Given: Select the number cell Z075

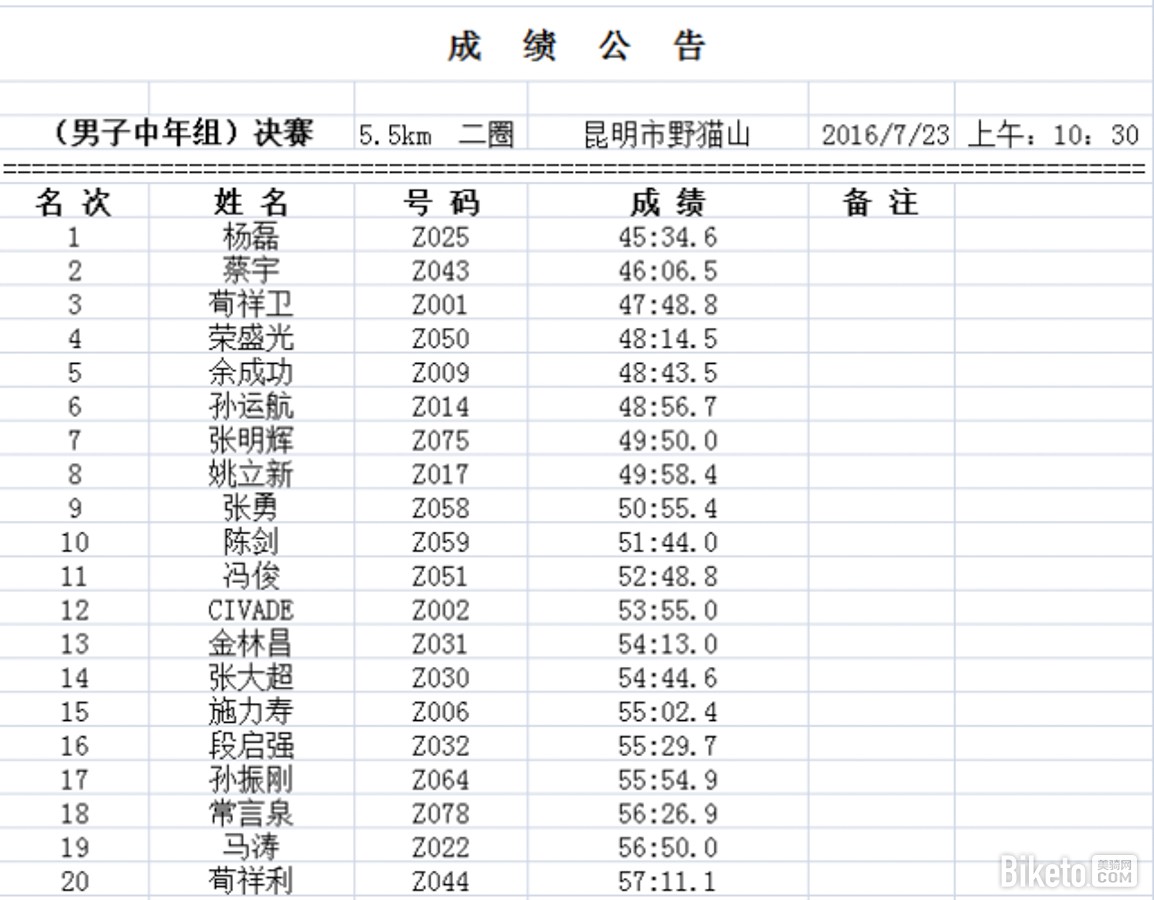Looking at the screenshot, I should click(440, 440).
